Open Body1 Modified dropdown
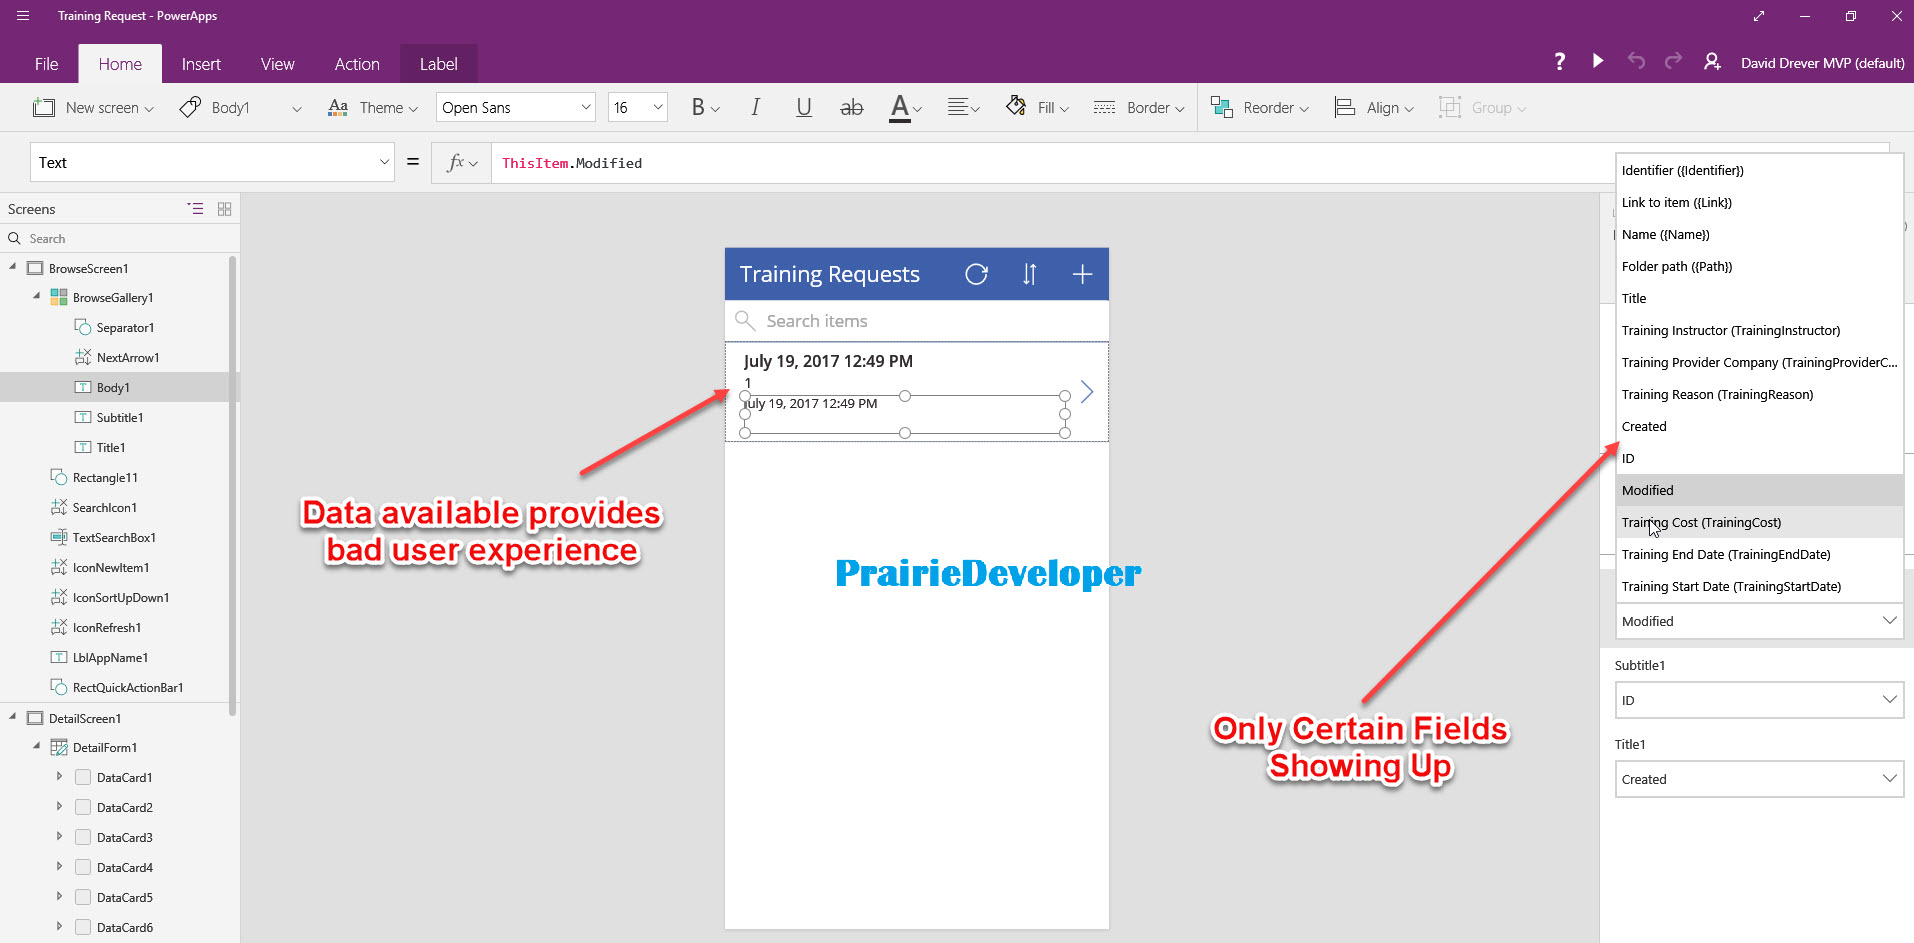The height and width of the screenshot is (943, 1914). point(1759,621)
